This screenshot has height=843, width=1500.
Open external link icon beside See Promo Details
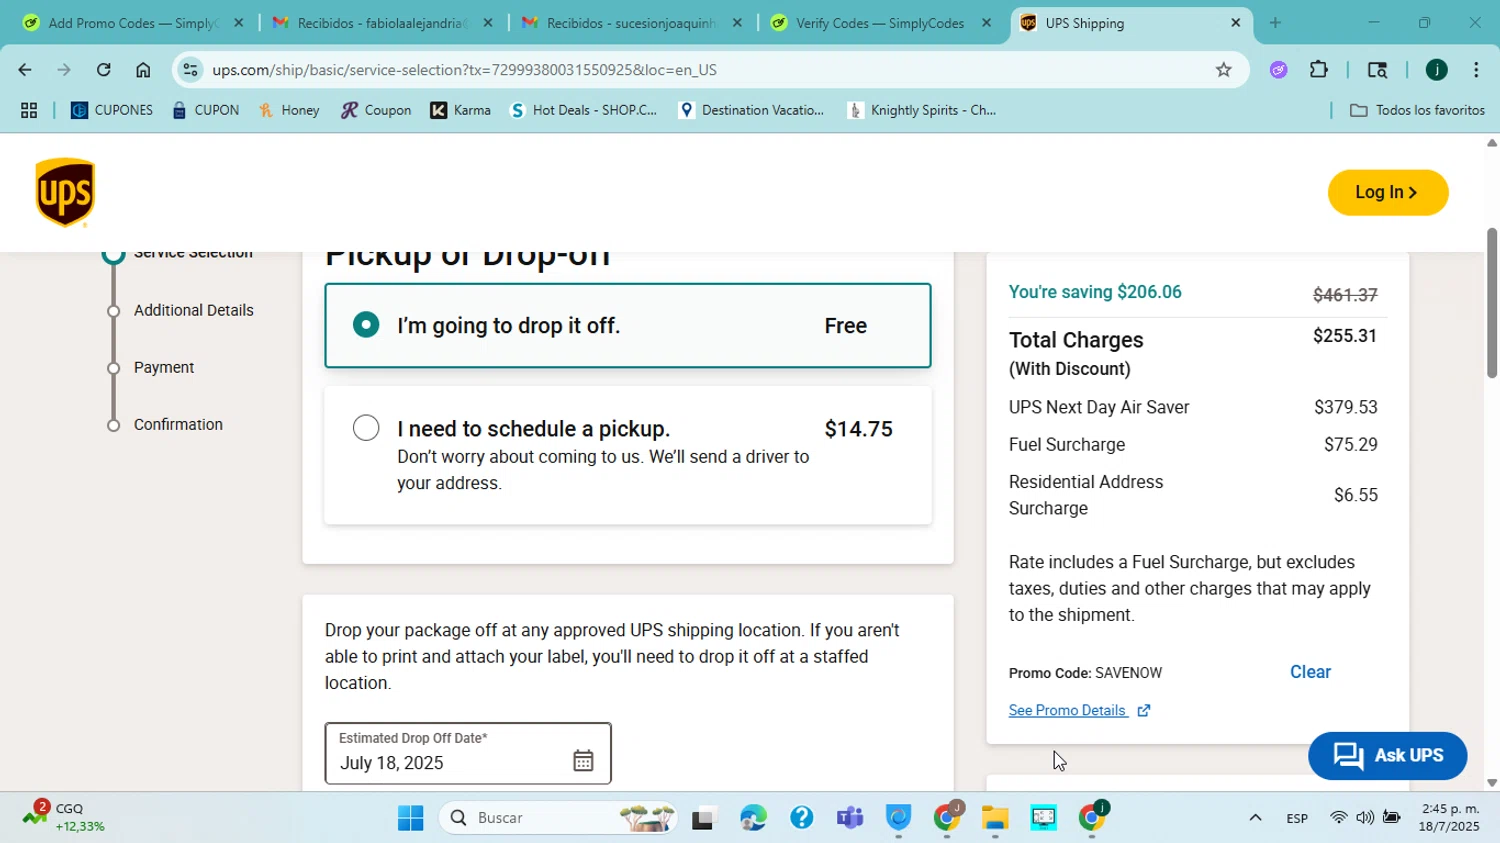(1144, 711)
